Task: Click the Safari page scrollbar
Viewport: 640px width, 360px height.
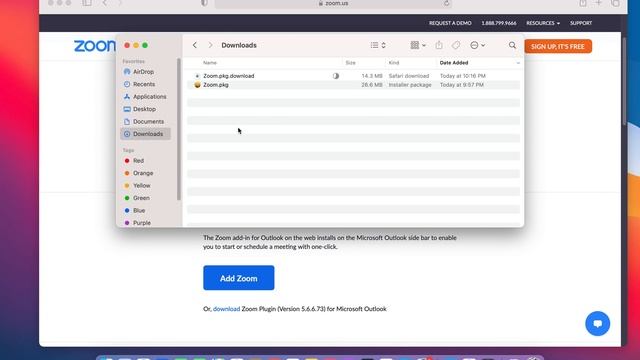Action: point(624,82)
